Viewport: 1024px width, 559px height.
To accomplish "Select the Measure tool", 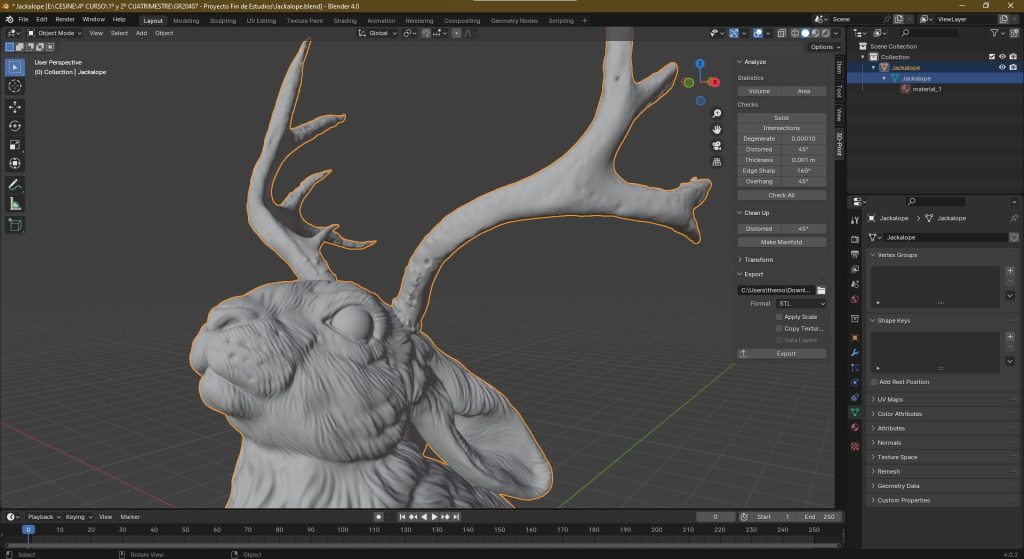I will 15,204.
